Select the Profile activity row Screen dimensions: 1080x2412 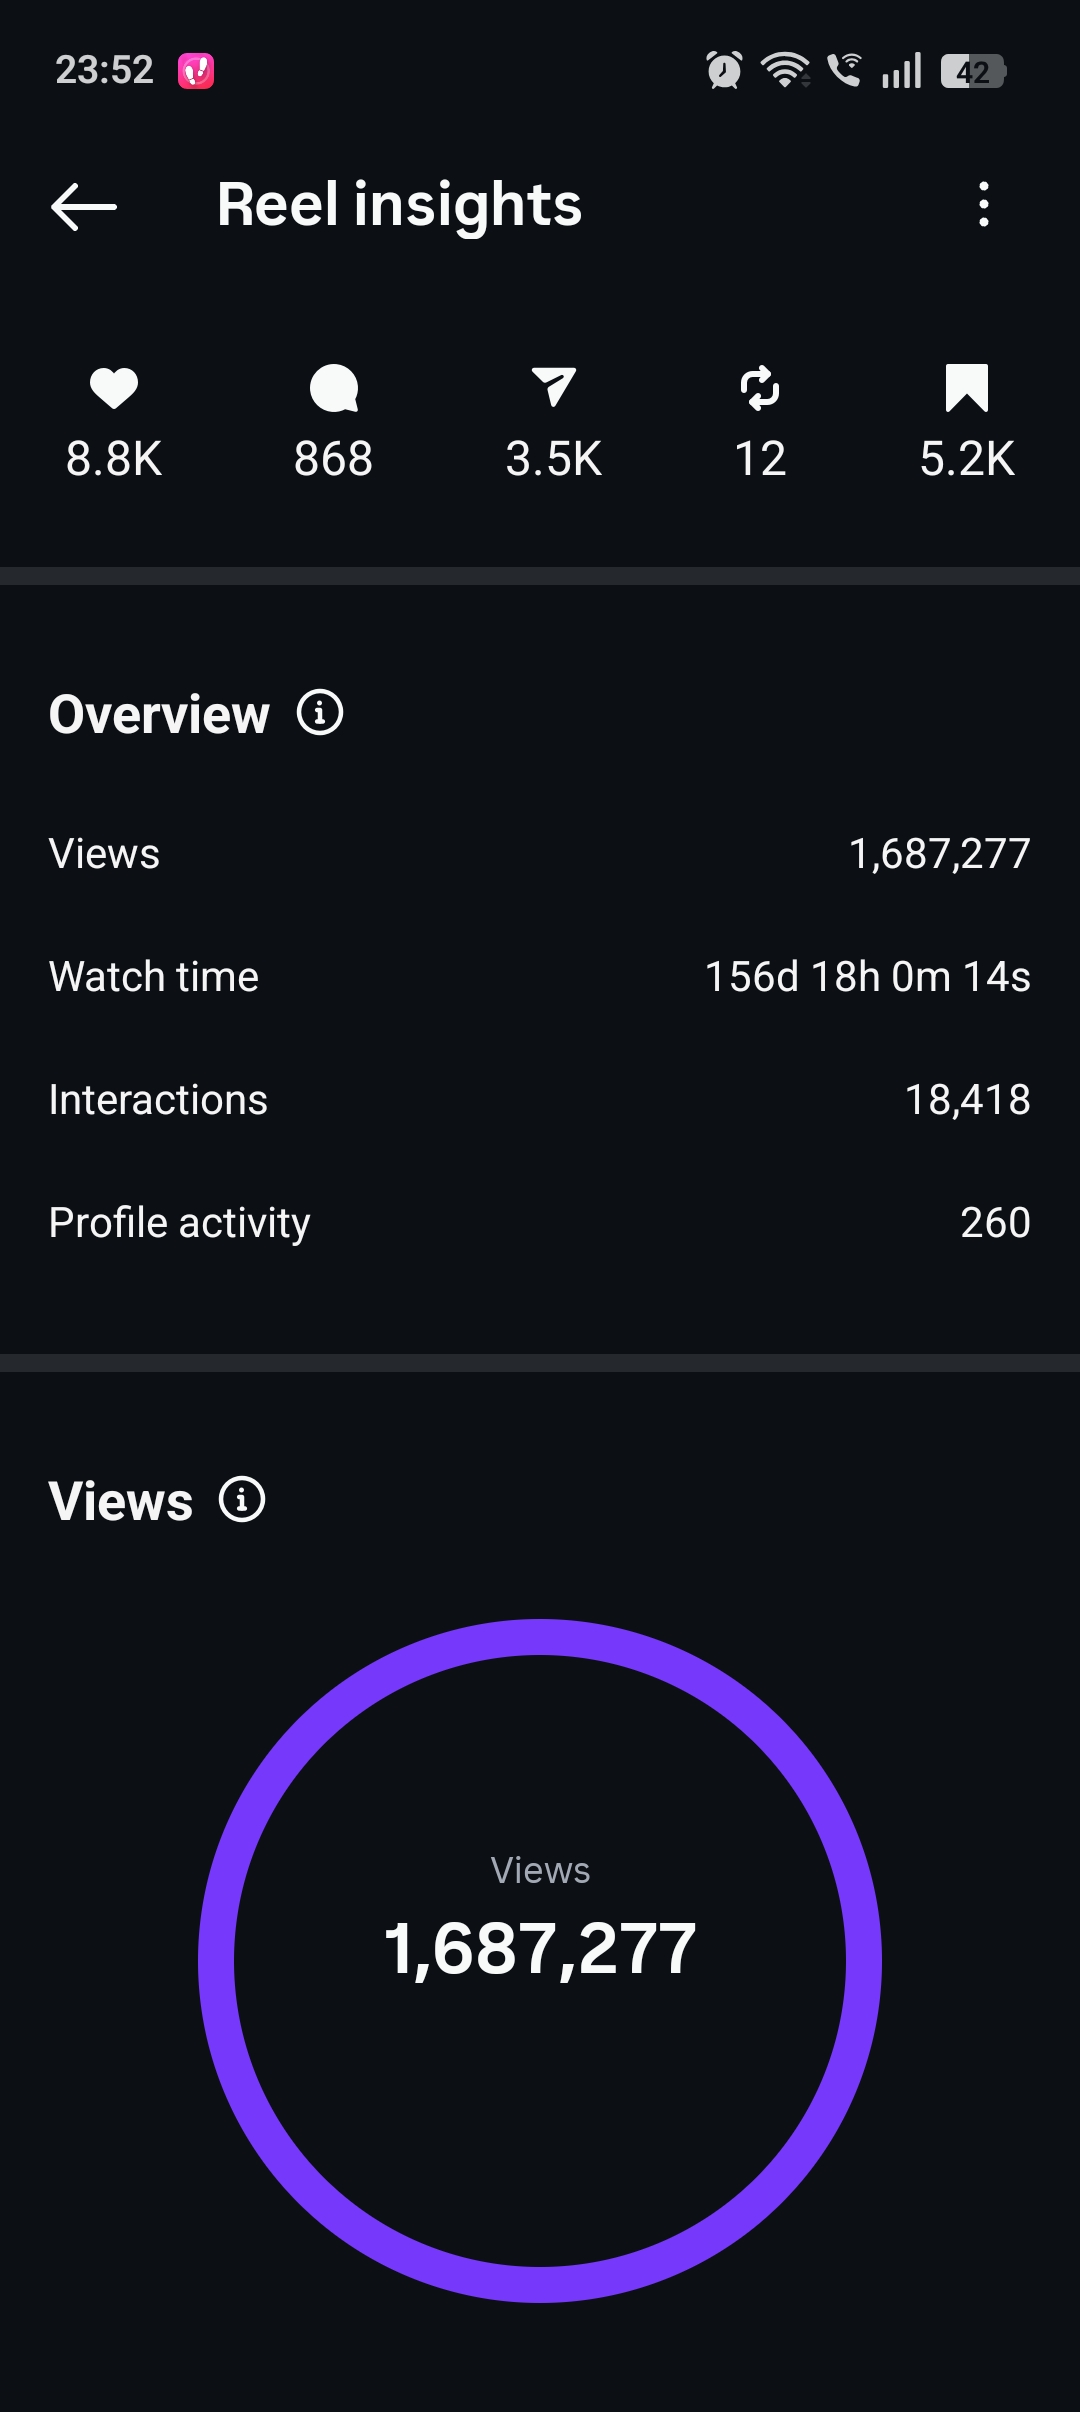(540, 1223)
